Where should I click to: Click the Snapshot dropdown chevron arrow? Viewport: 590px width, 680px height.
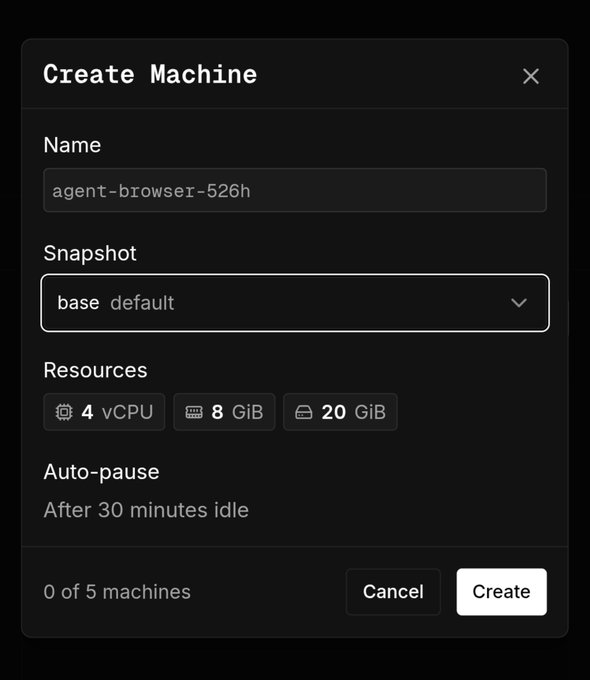(519, 303)
